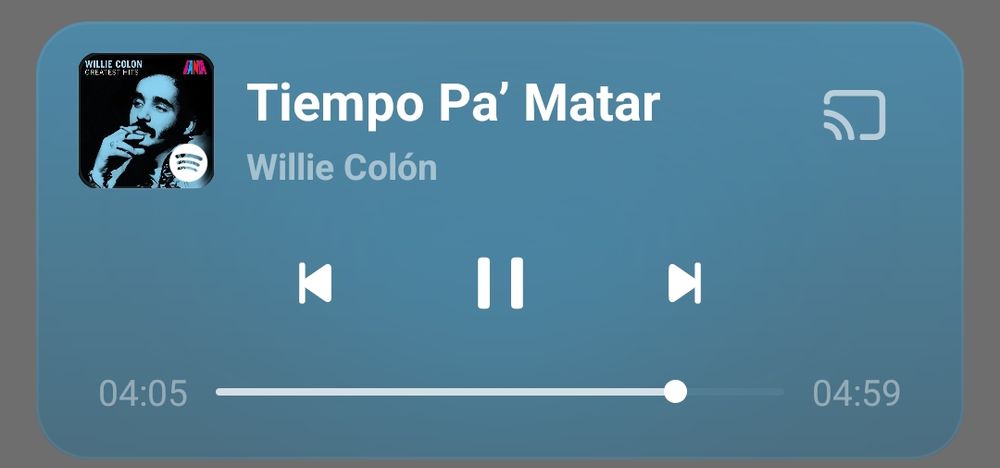Click the song title Tiempo Pa' Matar
Screen dimensions: 1000x468
pos(453,102)
